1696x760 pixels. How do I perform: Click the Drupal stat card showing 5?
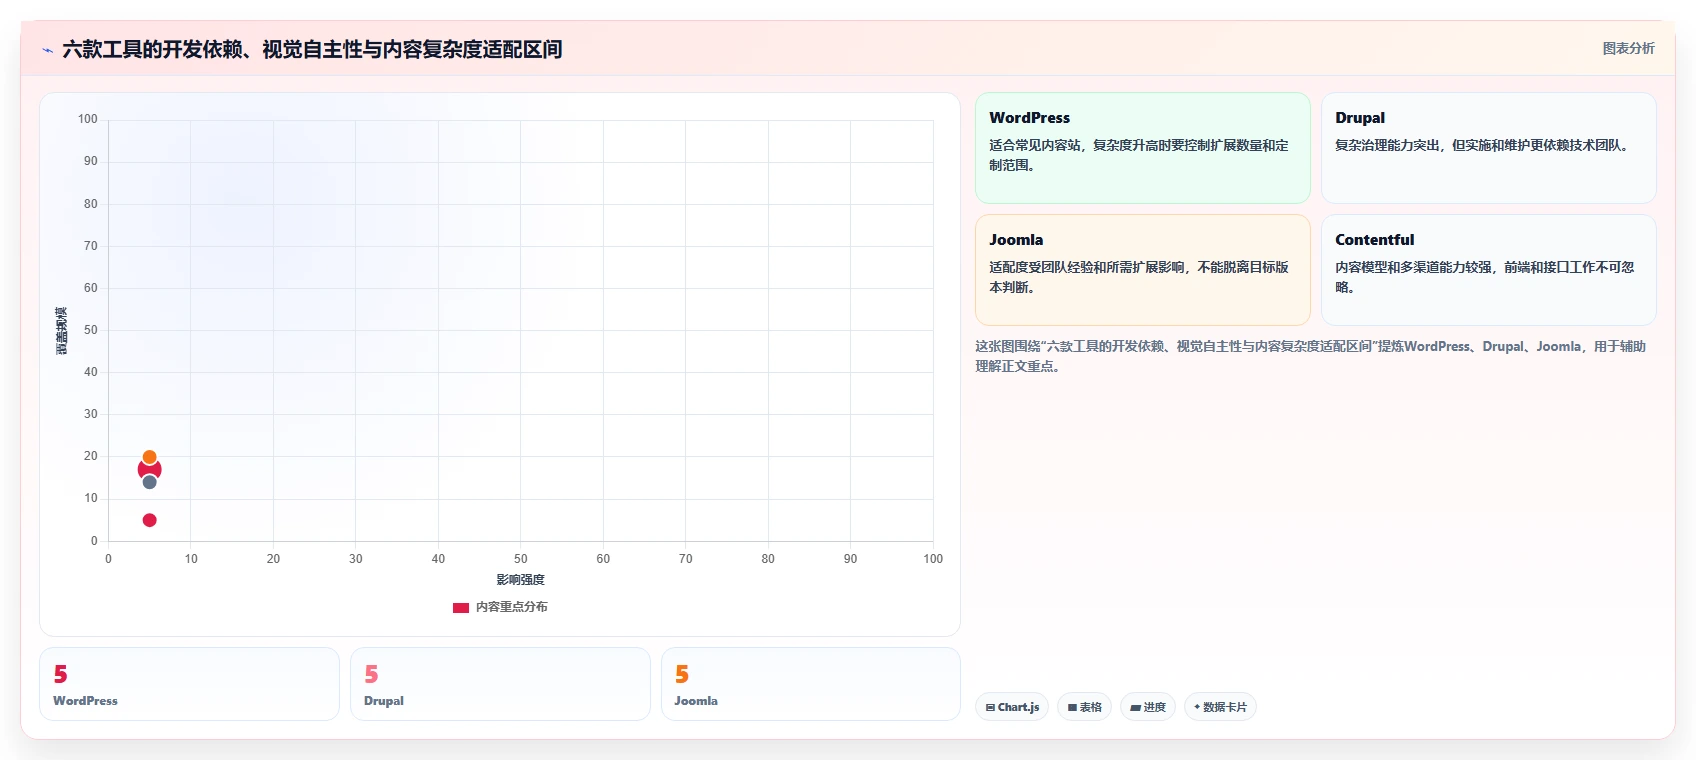(500, 684)
